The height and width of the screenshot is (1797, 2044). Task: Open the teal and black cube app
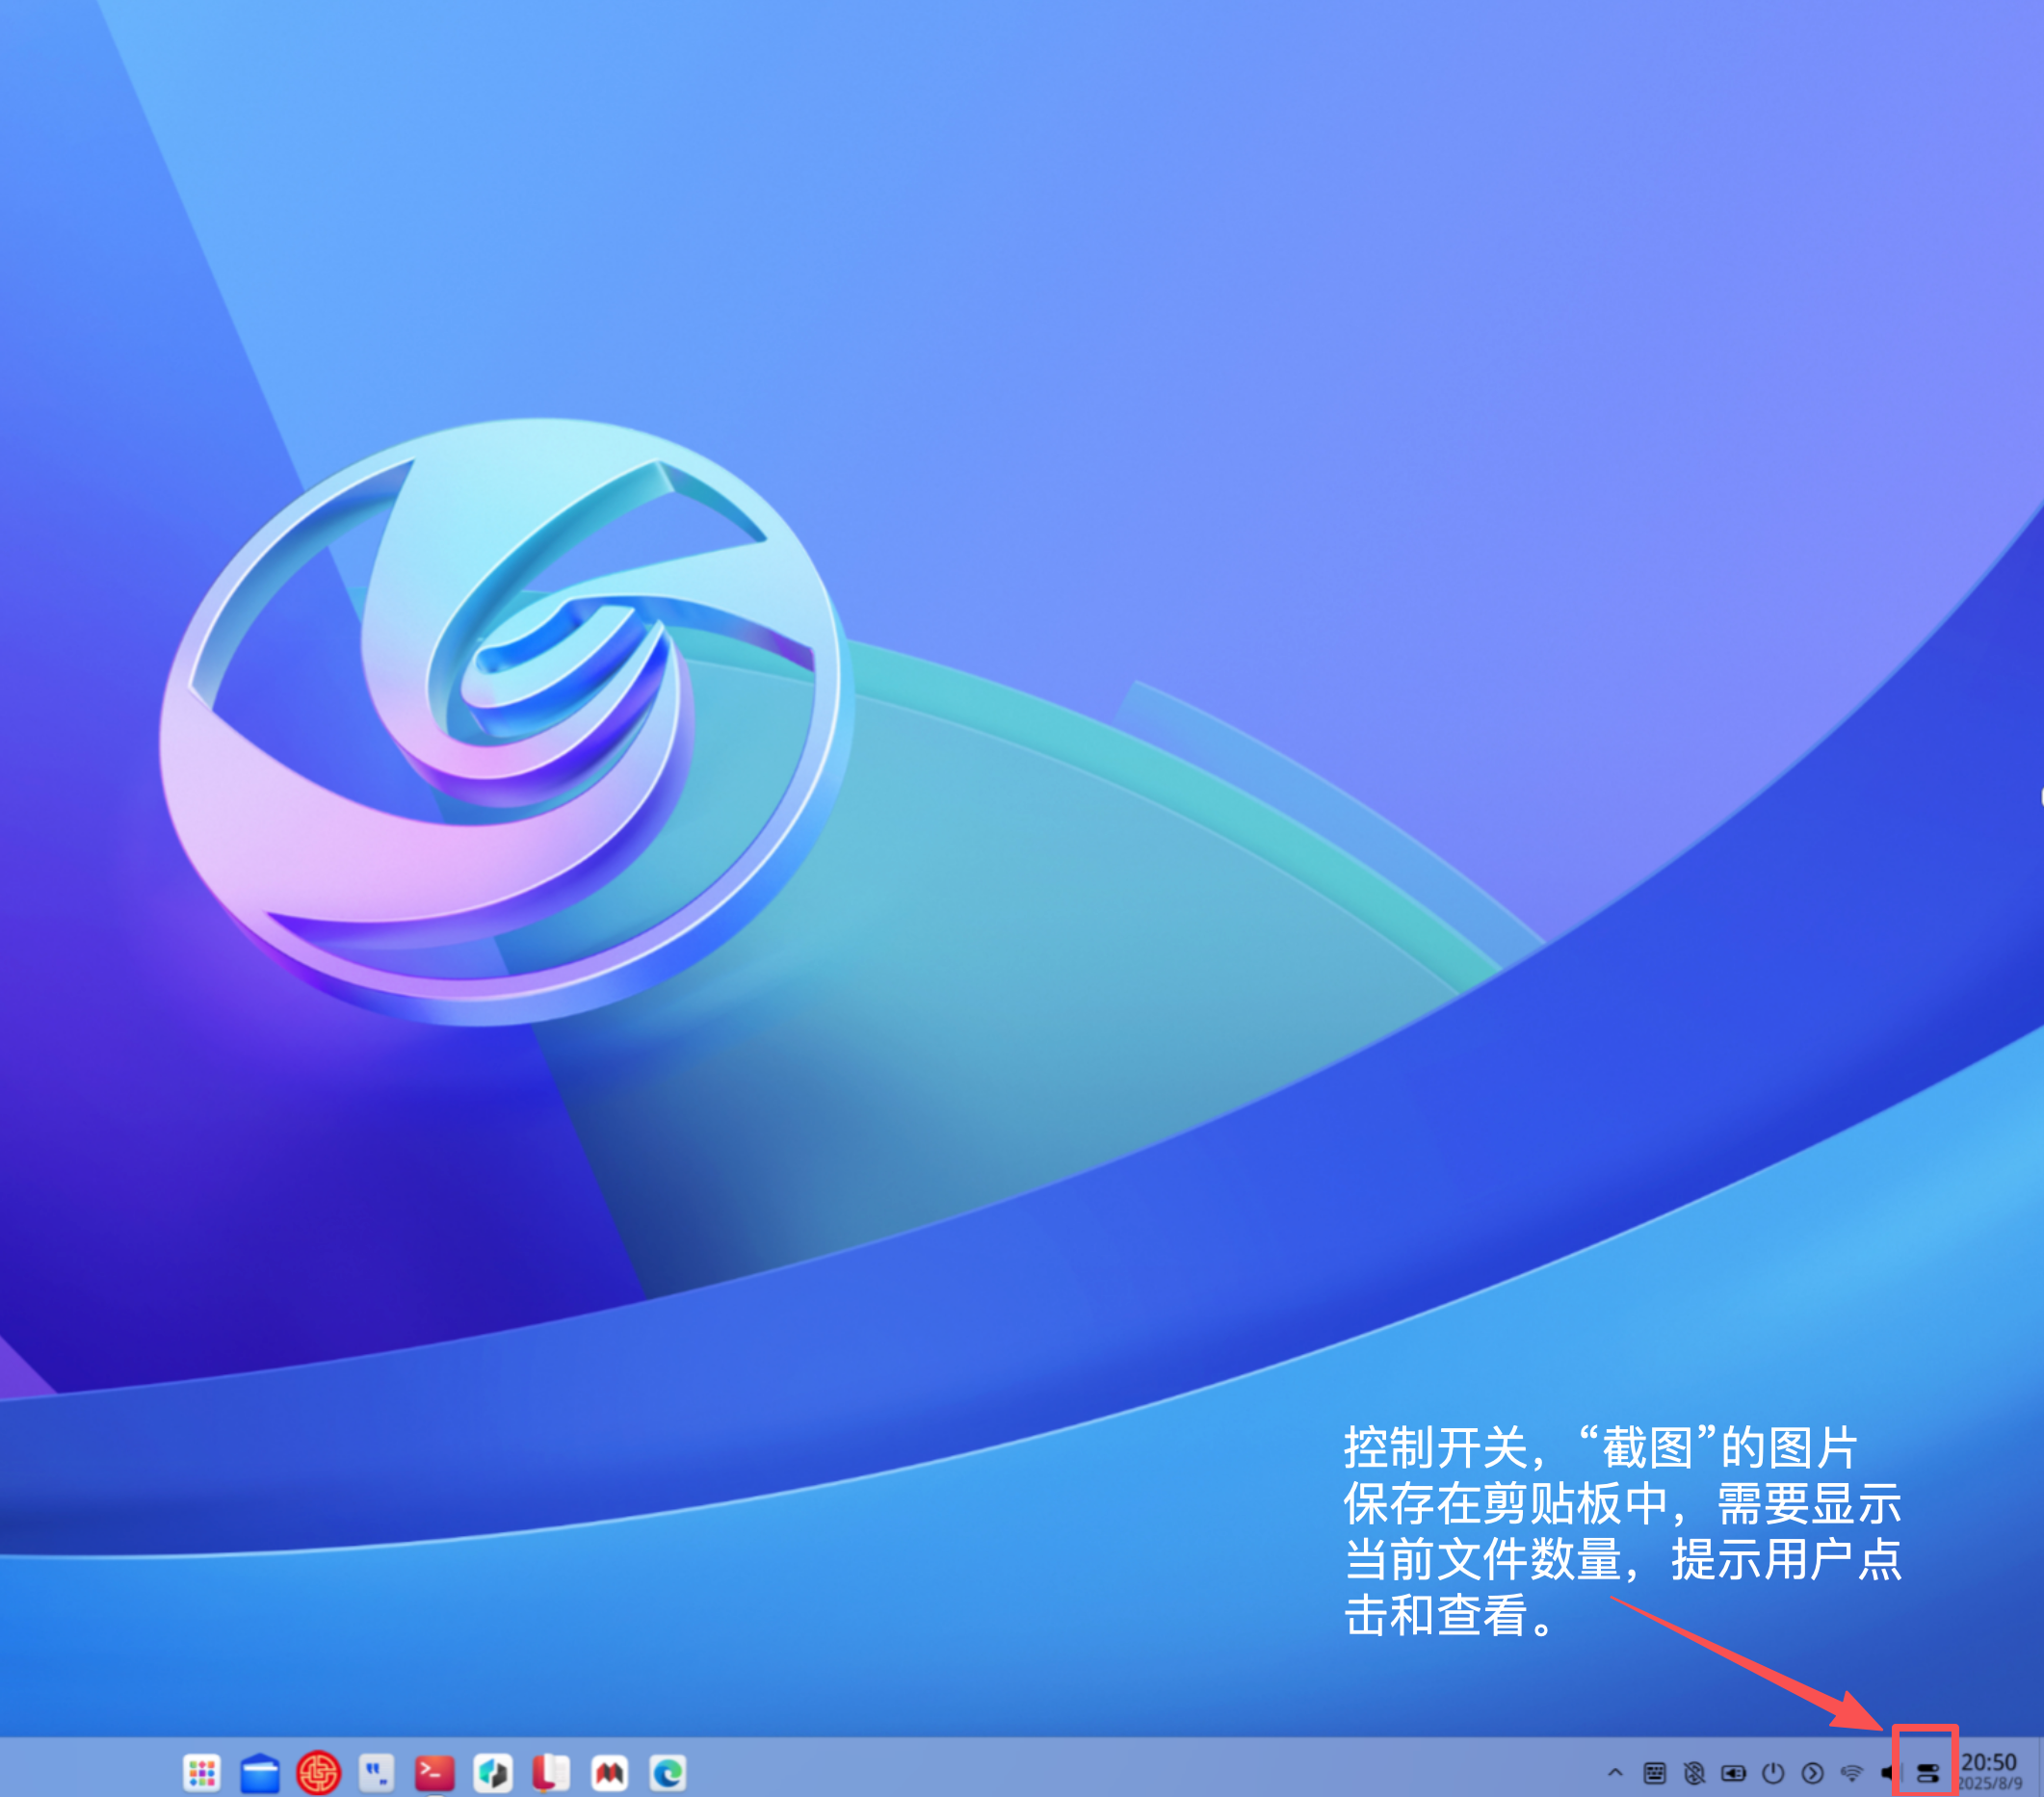click(493, 1772)
